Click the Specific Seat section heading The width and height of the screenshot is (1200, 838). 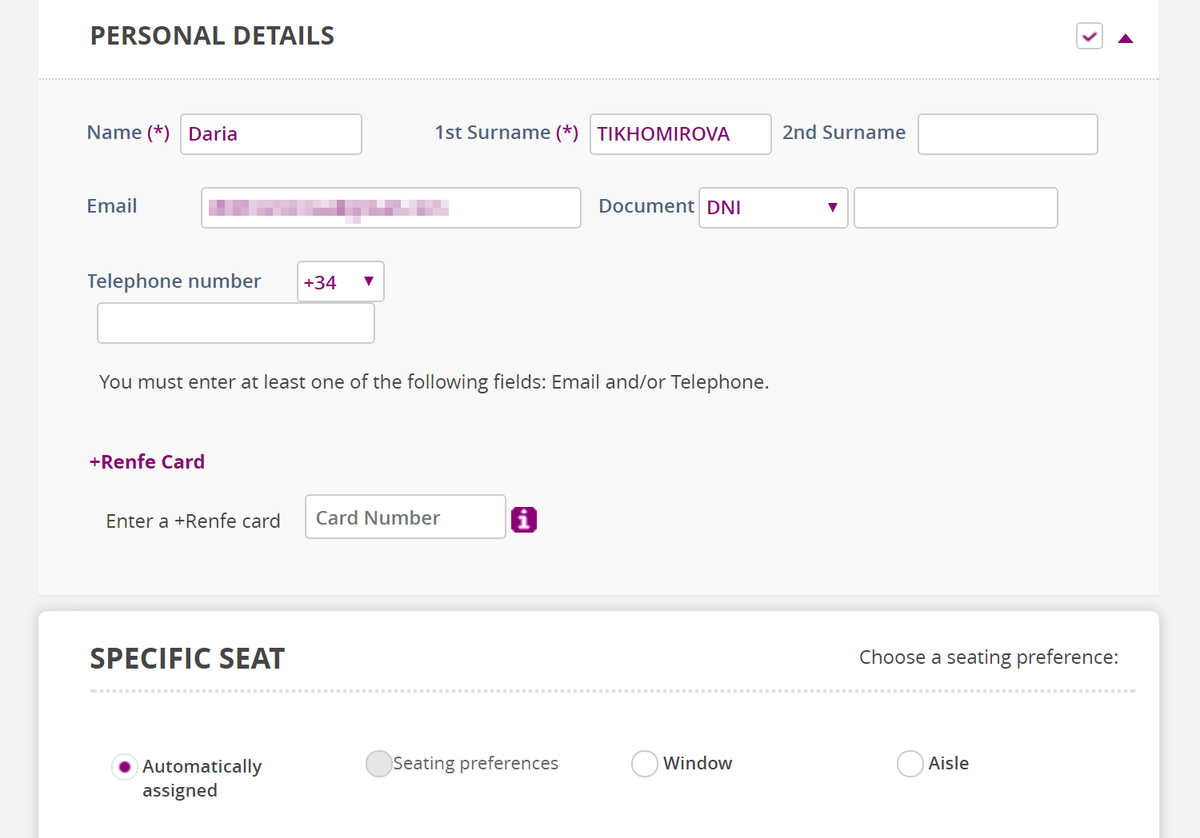click(x=187, y=659)
